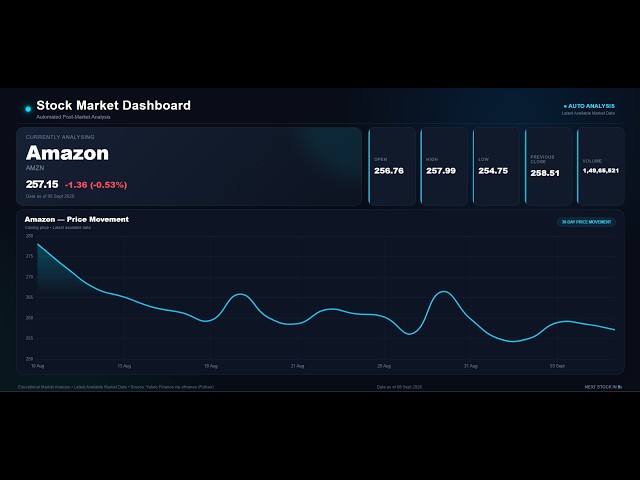The width and height of the screenshot is (640, 480).
Task: Click the NEXT STOCK IN countdown
Action: (x=603, y=387)
